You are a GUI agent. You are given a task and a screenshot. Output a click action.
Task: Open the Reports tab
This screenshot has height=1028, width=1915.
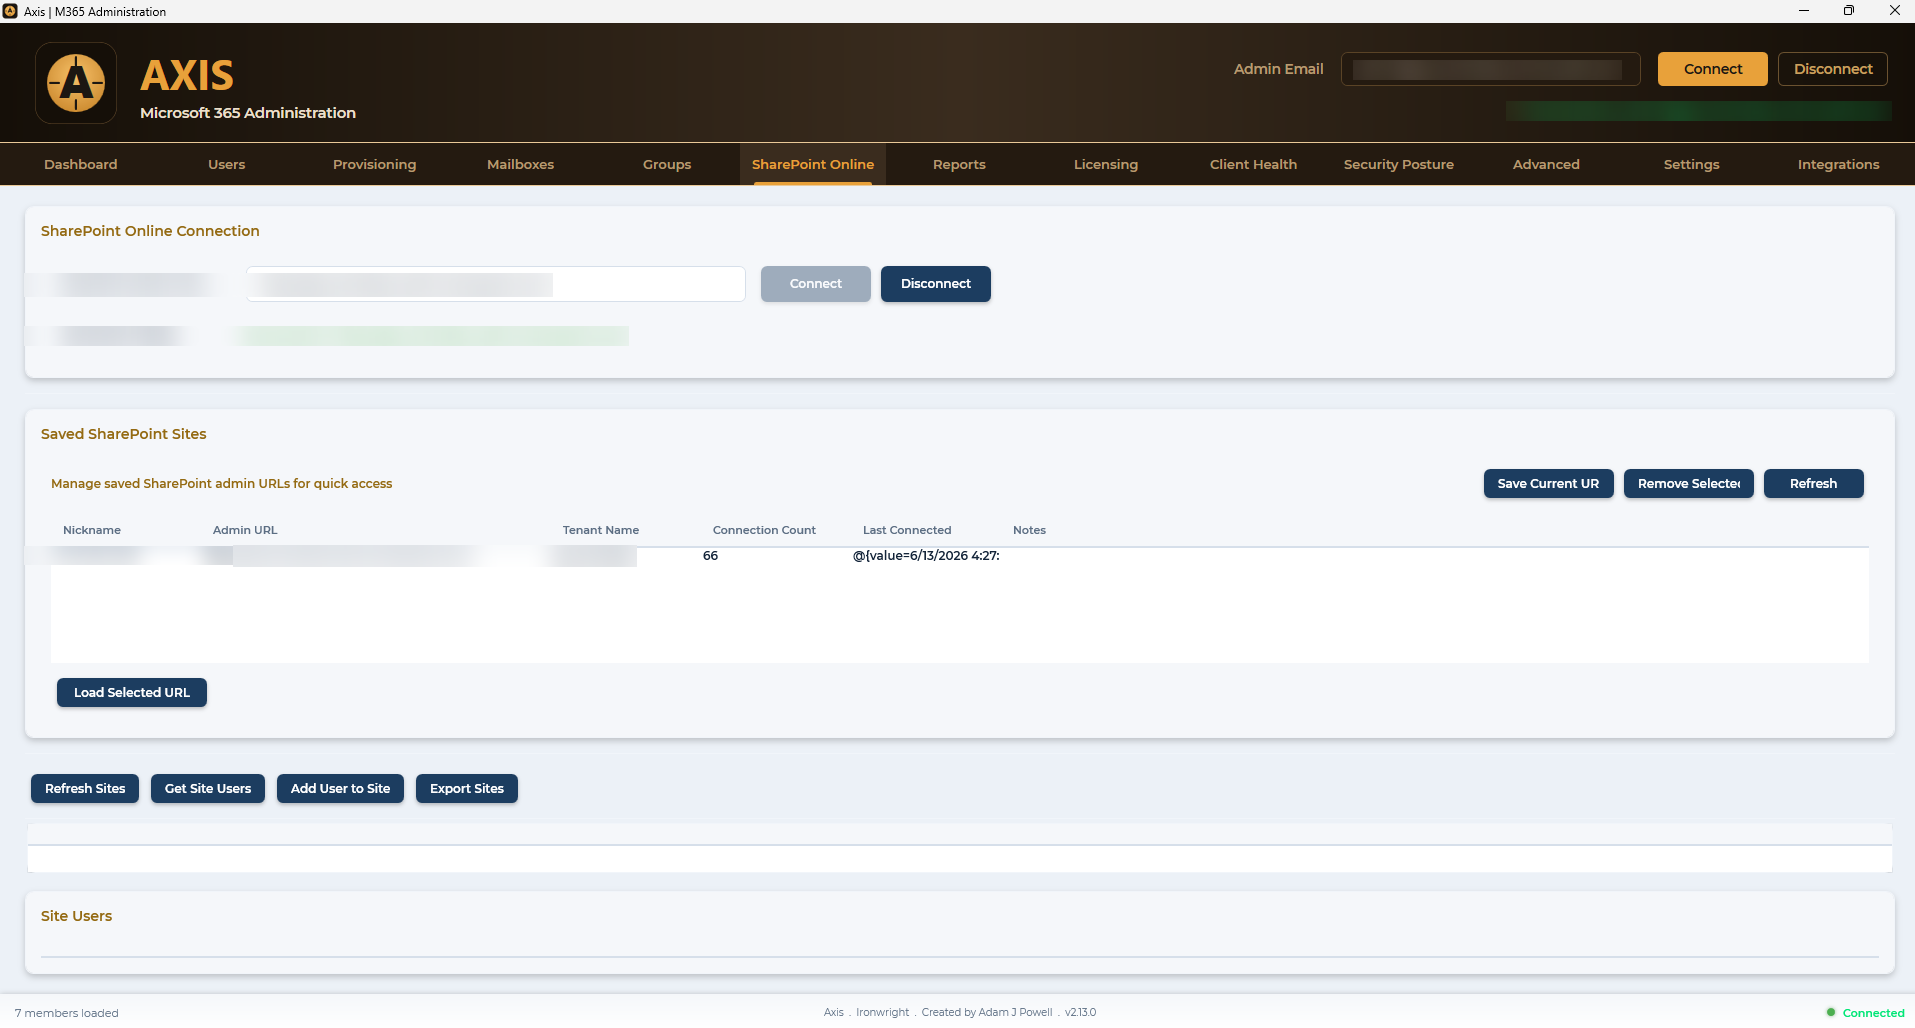[x=959, y=165]
